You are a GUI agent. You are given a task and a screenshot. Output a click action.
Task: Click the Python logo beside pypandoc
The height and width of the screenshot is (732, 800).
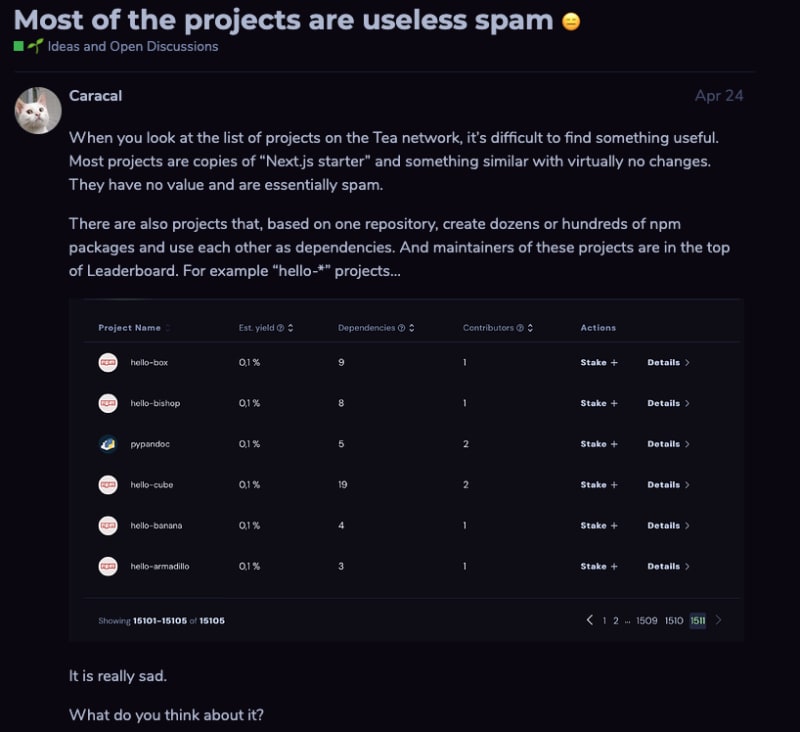[107, 443]
